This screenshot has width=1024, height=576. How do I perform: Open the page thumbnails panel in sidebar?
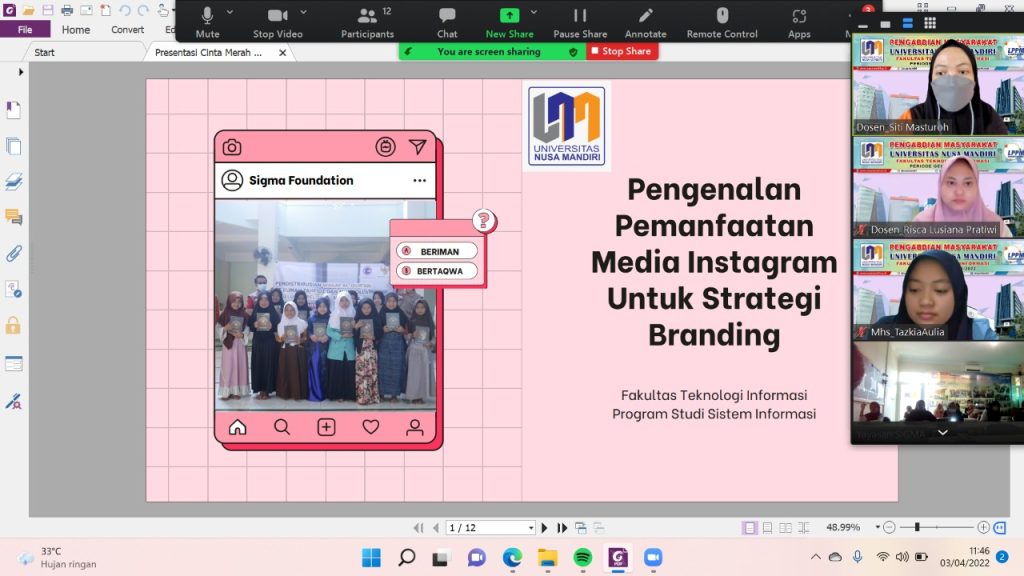[x=13, y=146]
